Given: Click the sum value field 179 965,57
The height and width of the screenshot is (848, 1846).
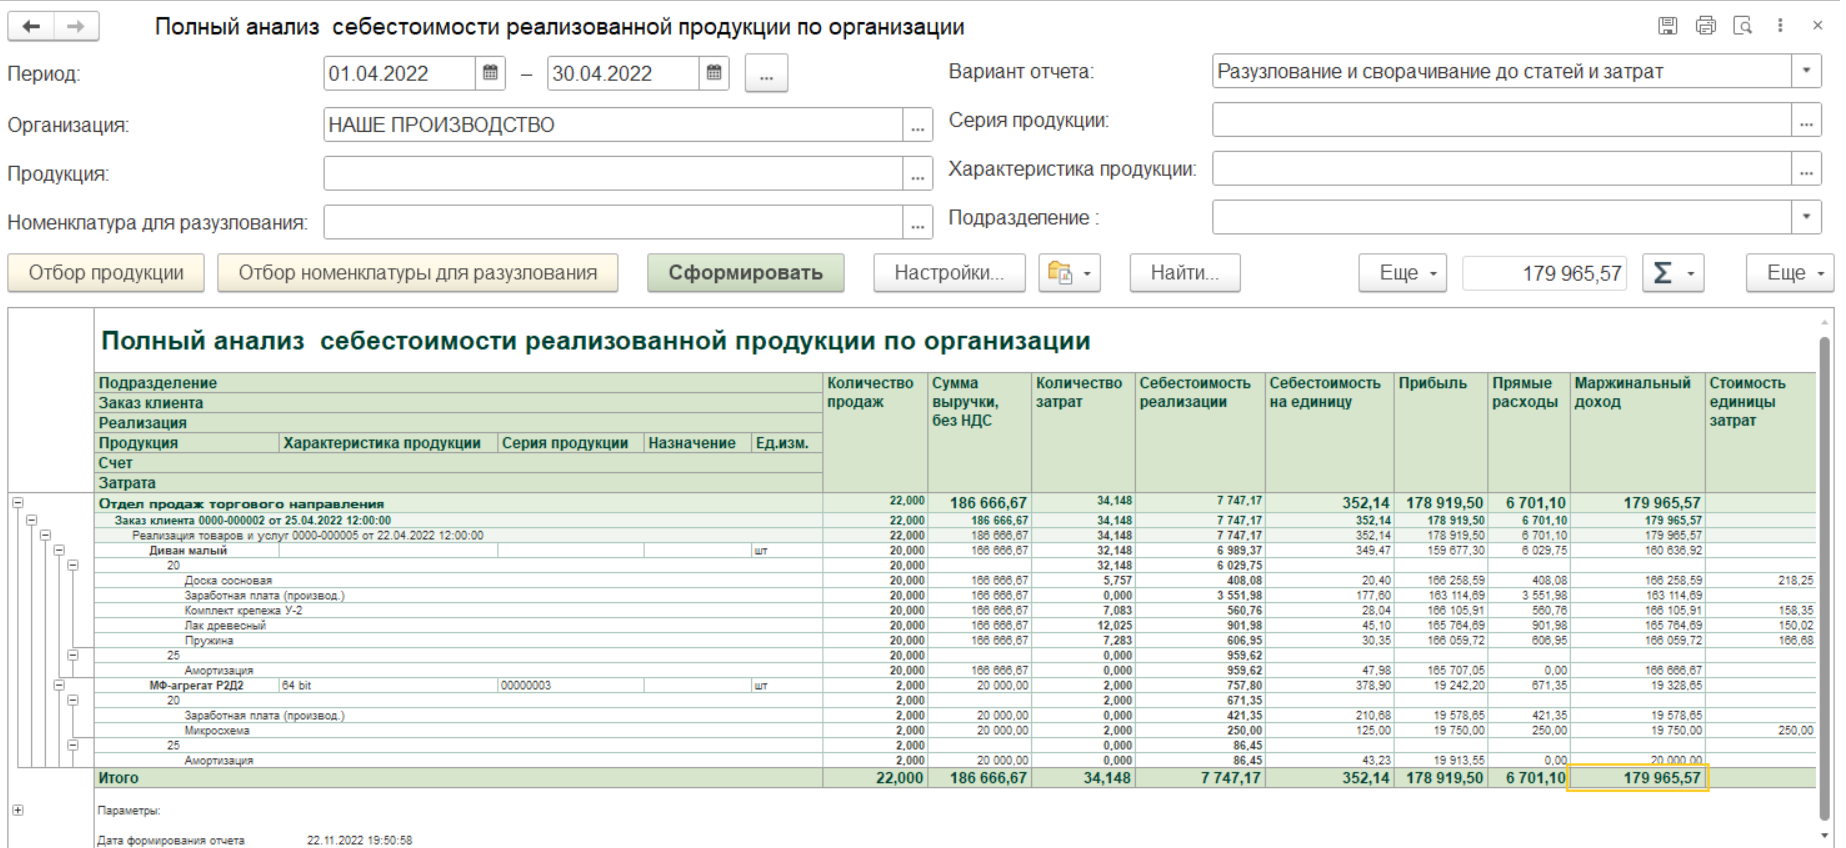Looking at the screenshot, I should pos(1545,273).
